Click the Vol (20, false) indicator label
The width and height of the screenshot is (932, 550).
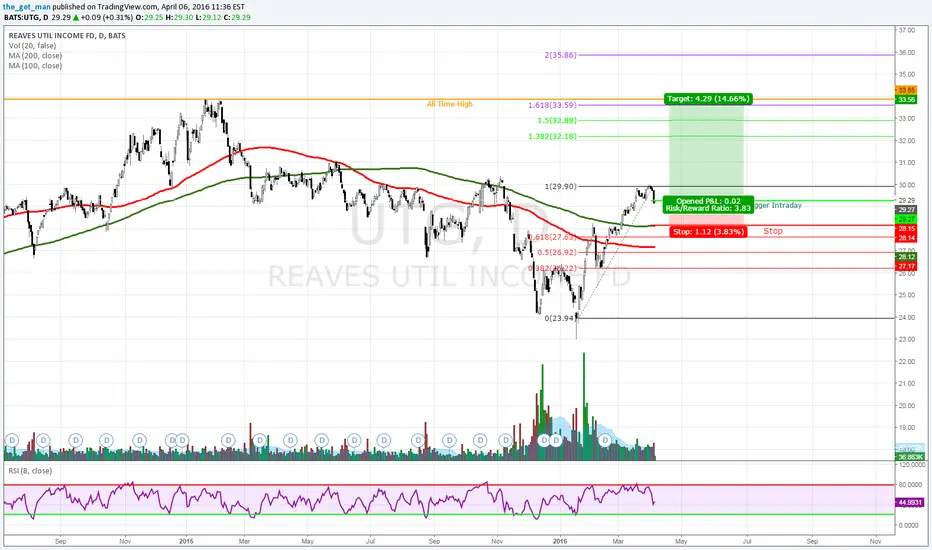click(32, 46)
